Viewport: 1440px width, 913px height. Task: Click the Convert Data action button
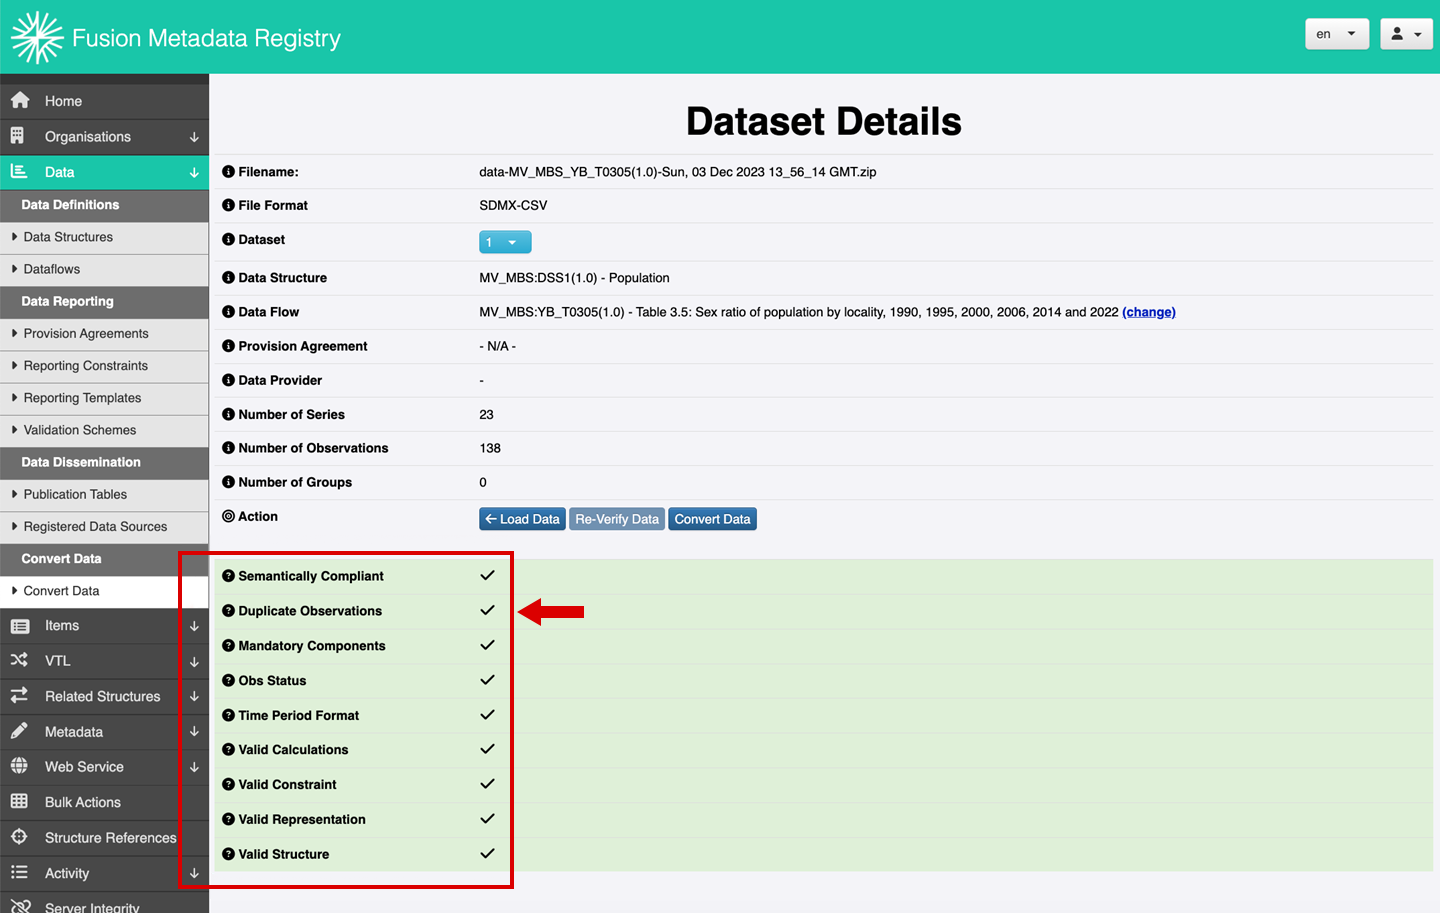[x=712, y=519]
